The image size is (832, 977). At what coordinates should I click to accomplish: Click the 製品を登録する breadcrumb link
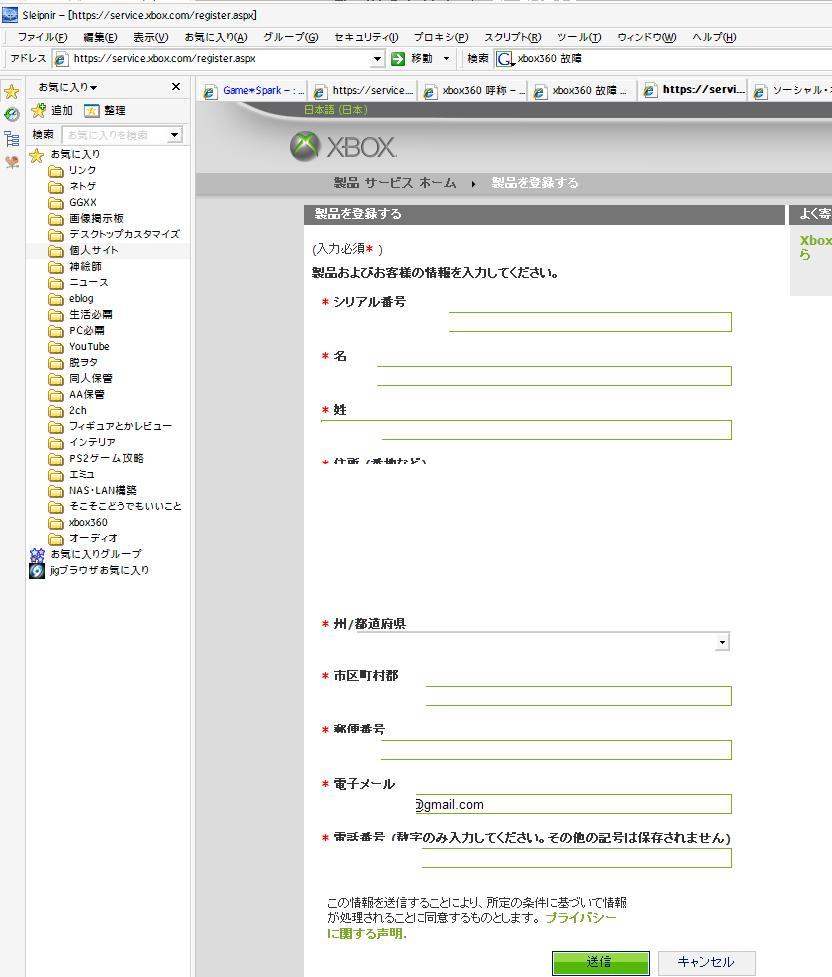click(535, 183)
